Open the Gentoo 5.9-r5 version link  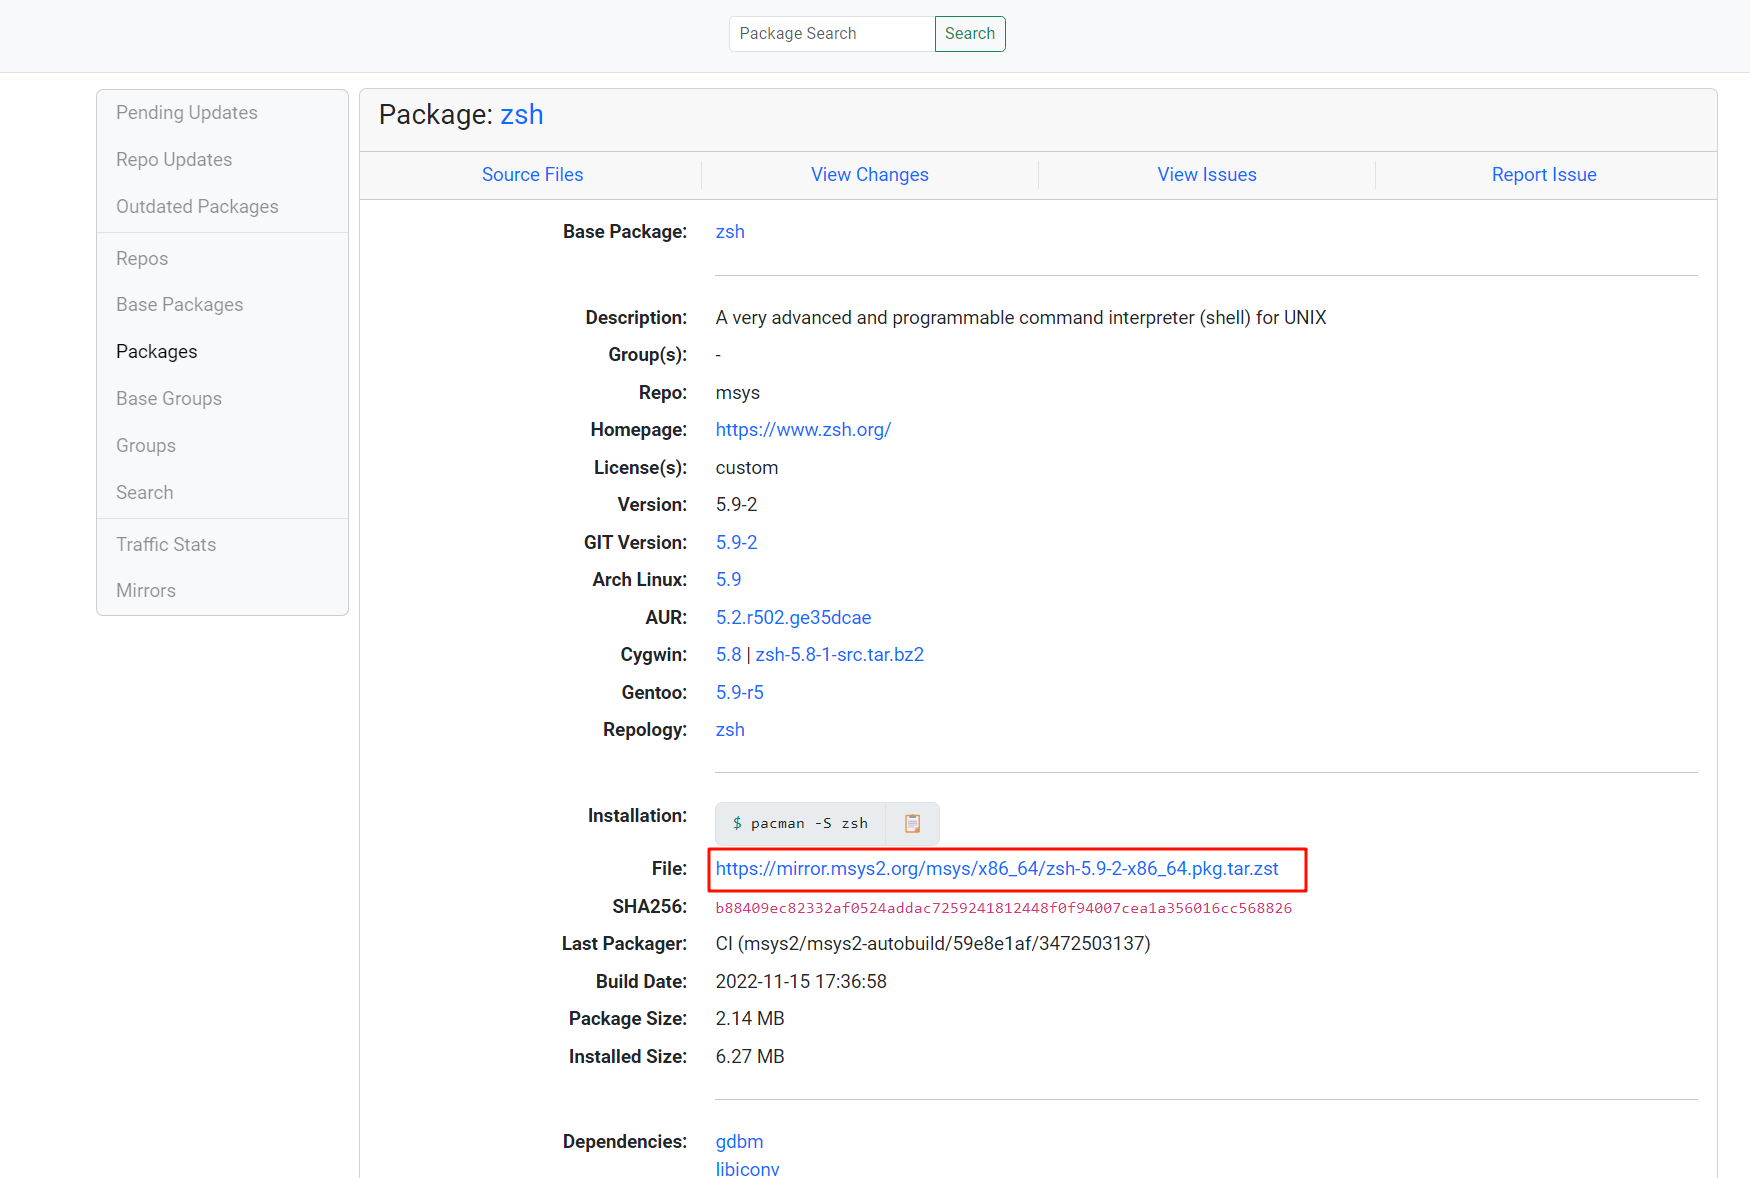(x=739, y=693)
